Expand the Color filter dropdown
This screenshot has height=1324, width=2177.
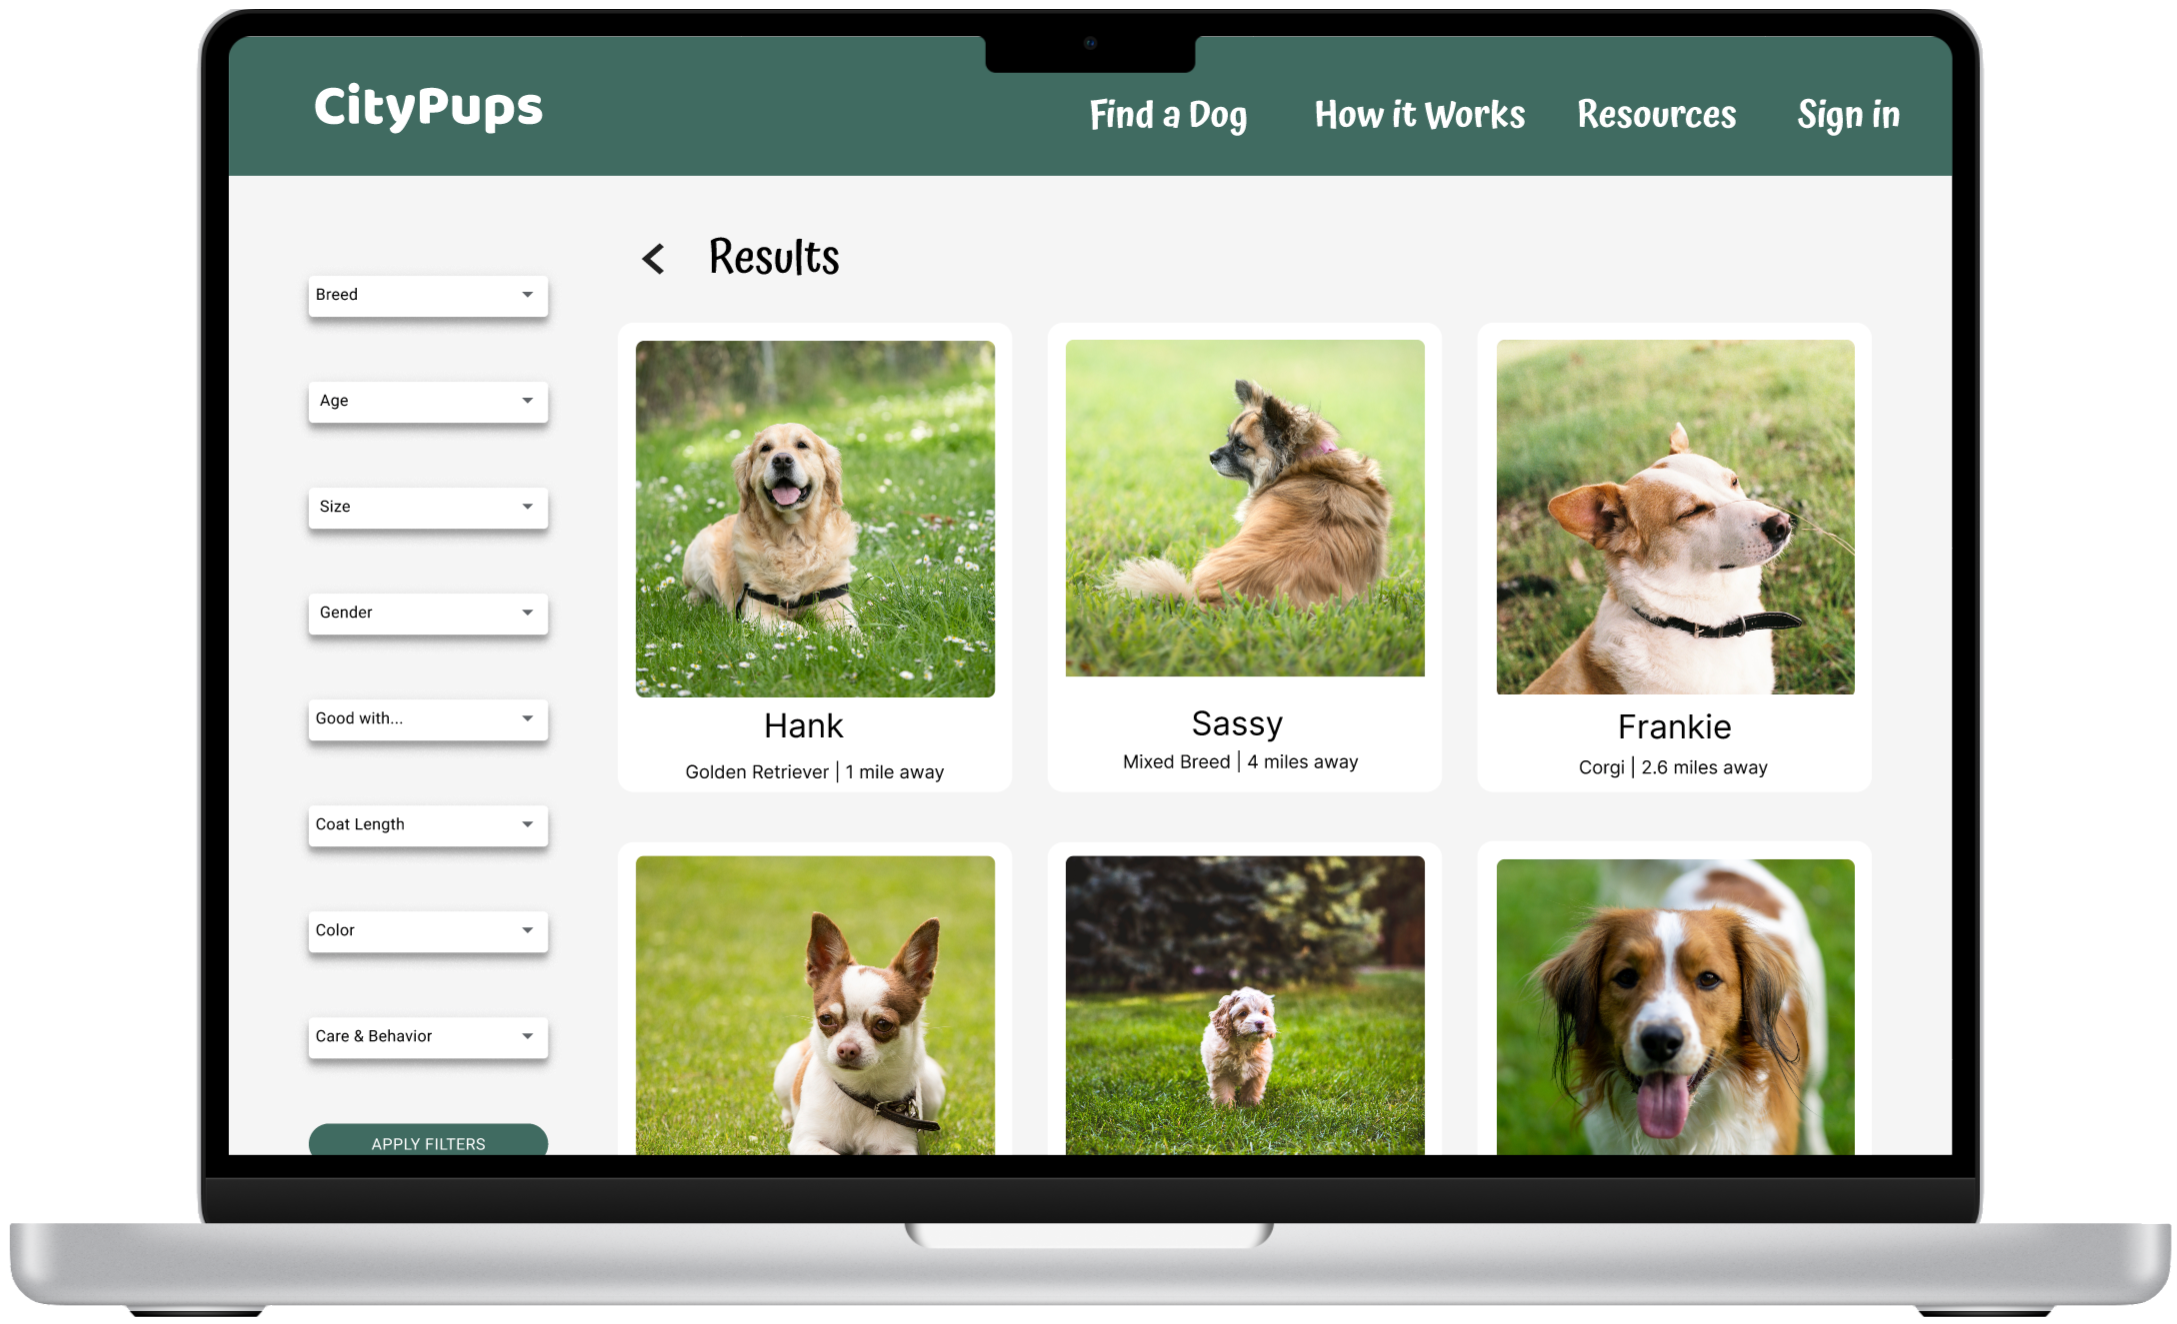428,931
